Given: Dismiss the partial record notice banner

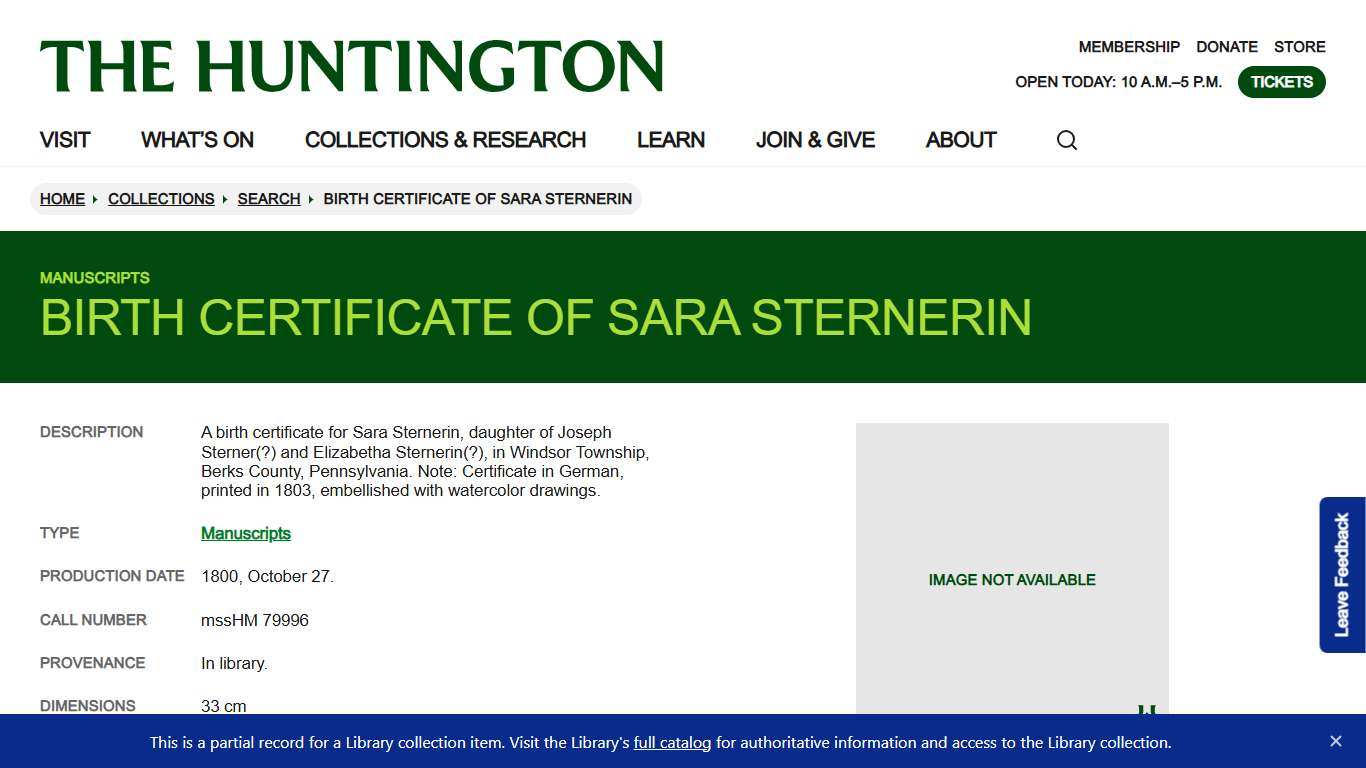Looking at the screenshot, I should (x=1335, y=741).
